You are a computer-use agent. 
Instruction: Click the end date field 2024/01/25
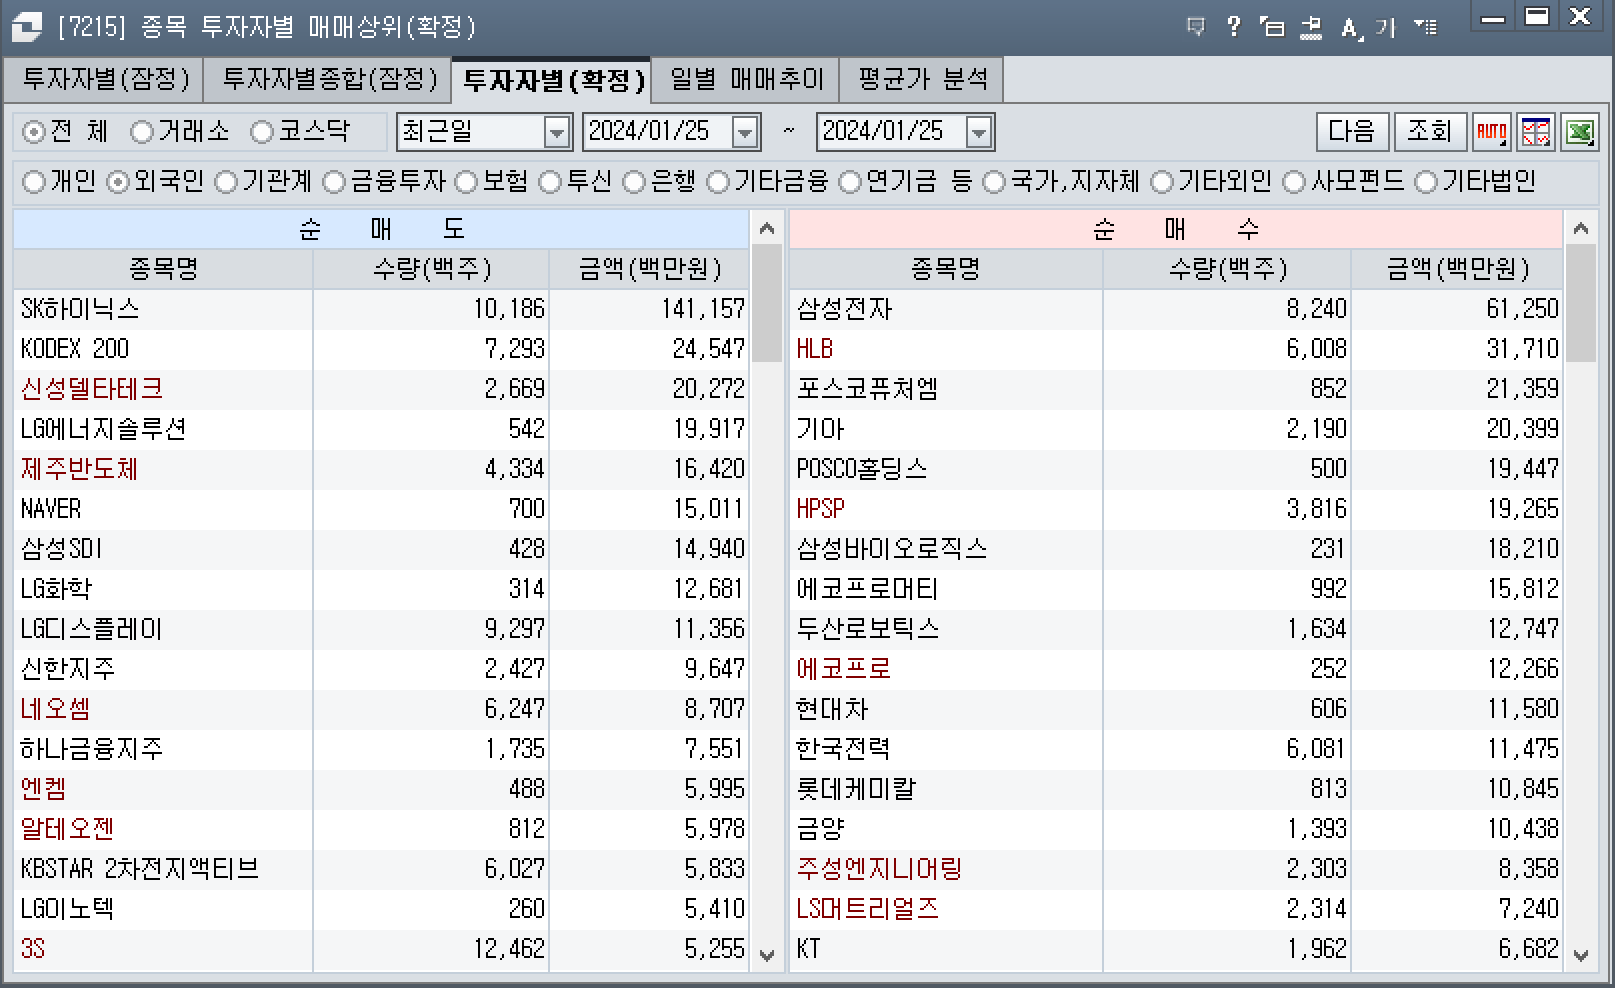[892, 132]
